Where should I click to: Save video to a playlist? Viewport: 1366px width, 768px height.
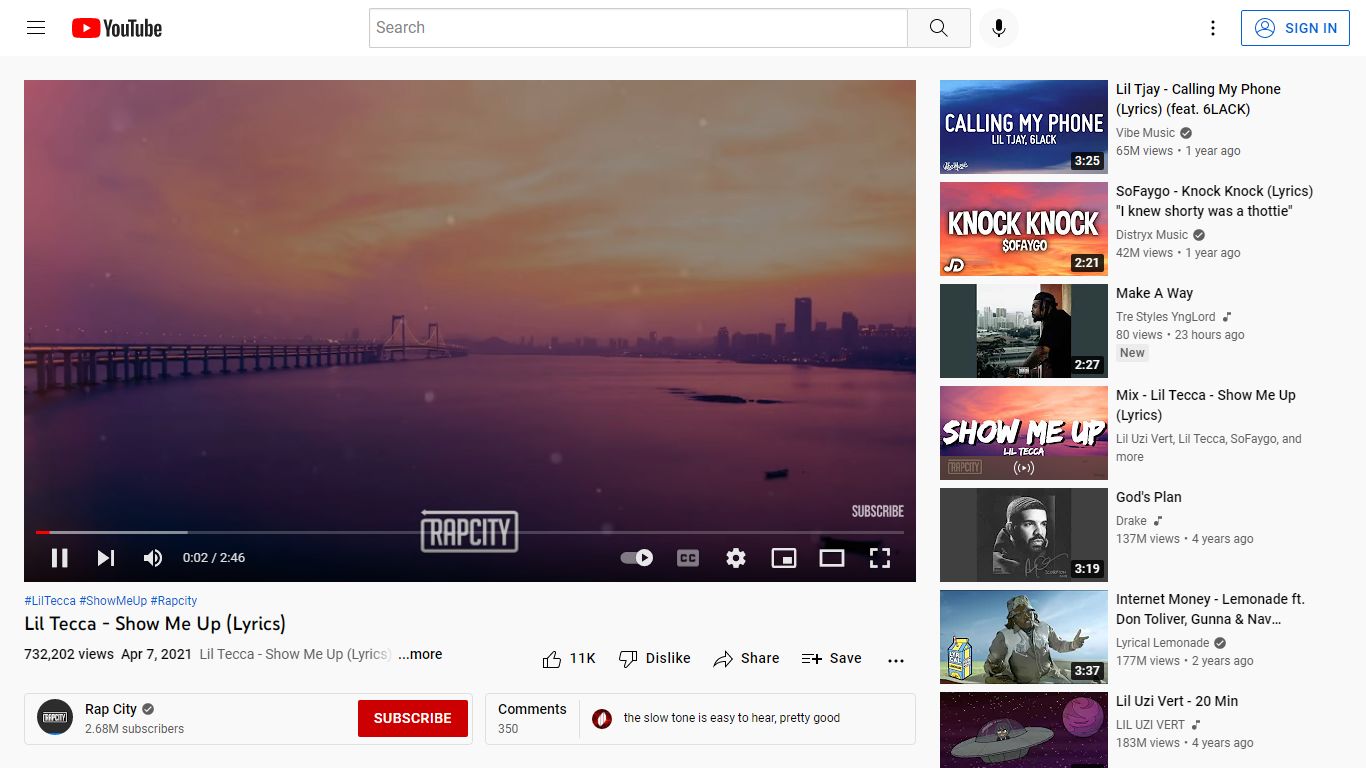[x=831, y=659]
